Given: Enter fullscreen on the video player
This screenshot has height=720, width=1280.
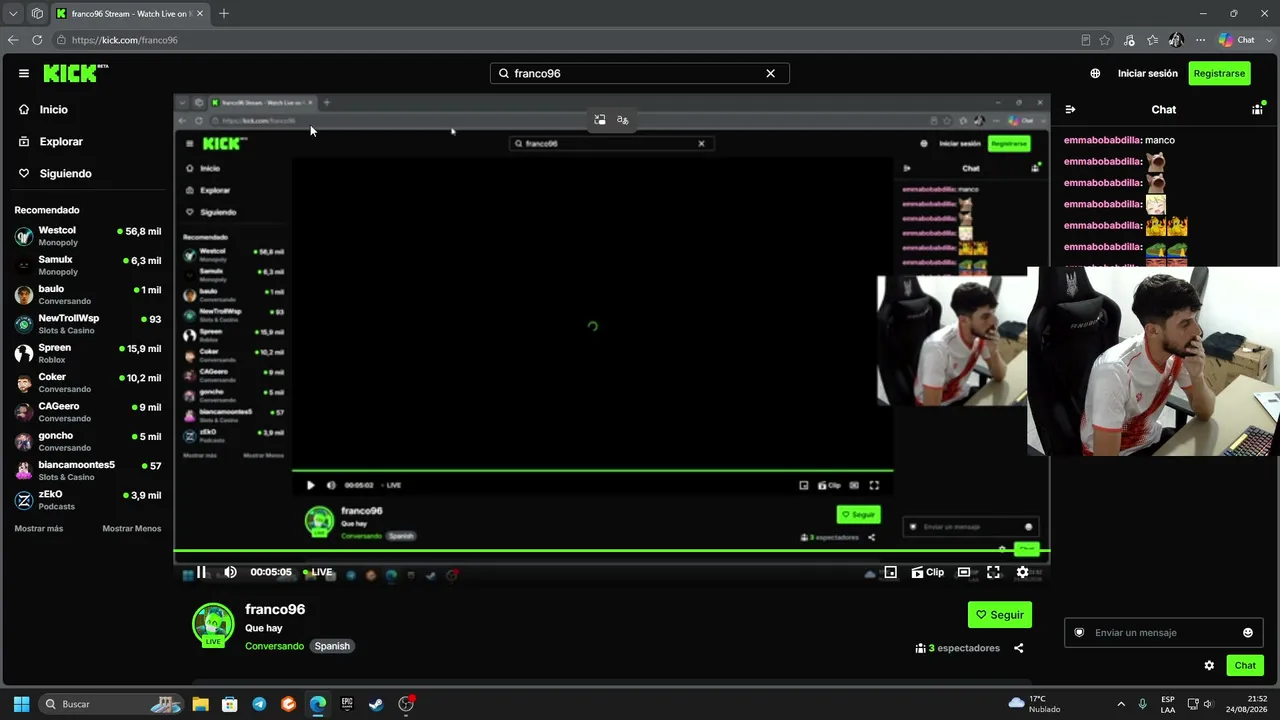Looking at the screenshot, I should click(x=993, y=572).
